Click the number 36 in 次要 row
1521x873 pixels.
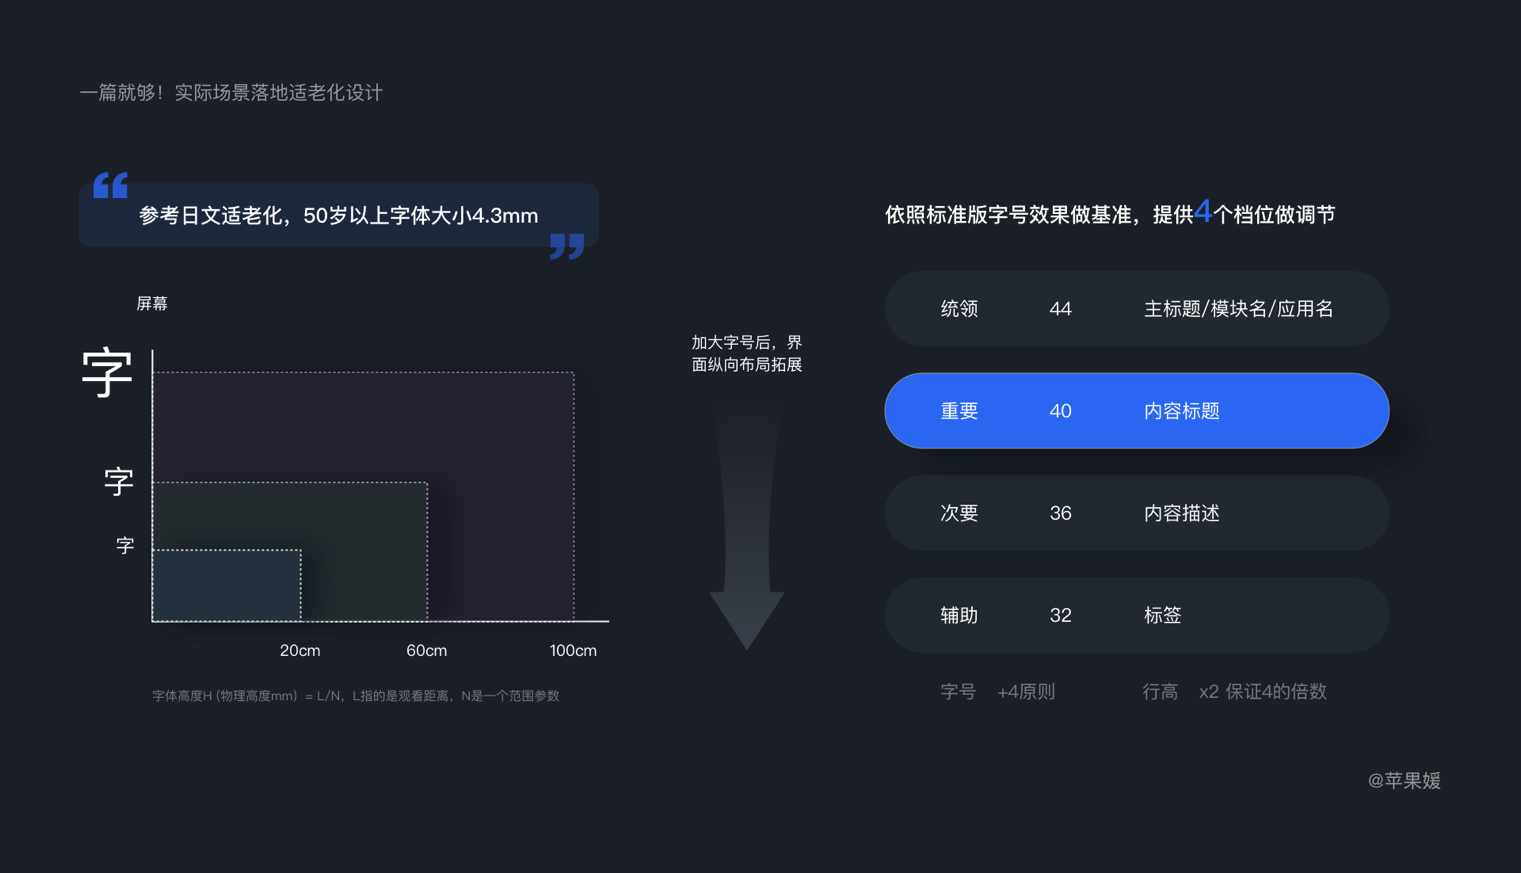(1061, 513)
